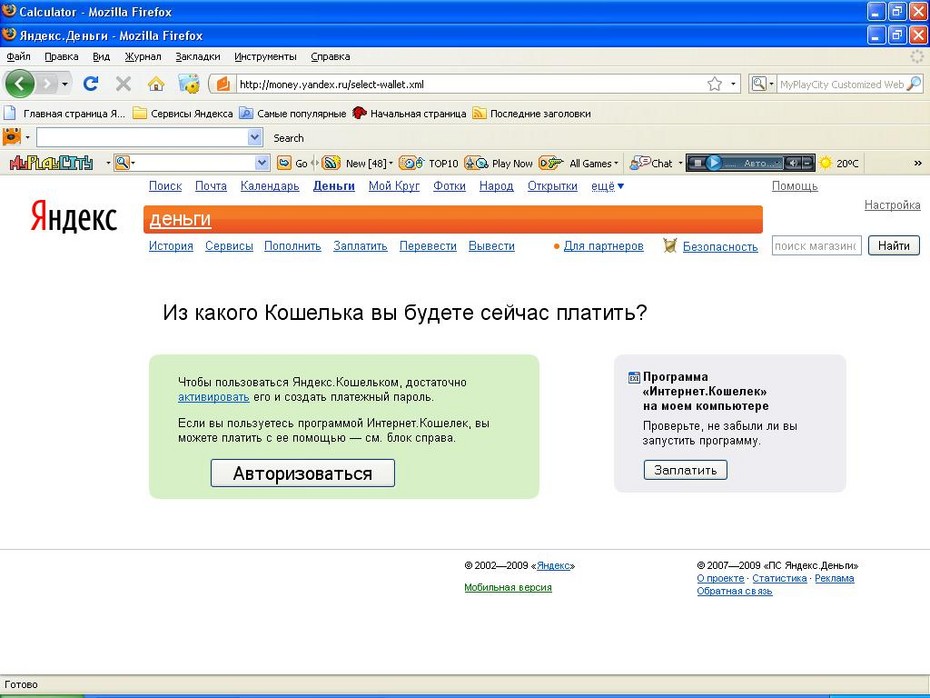
Task: Open the Пополнить link
Action: point(292,246)
